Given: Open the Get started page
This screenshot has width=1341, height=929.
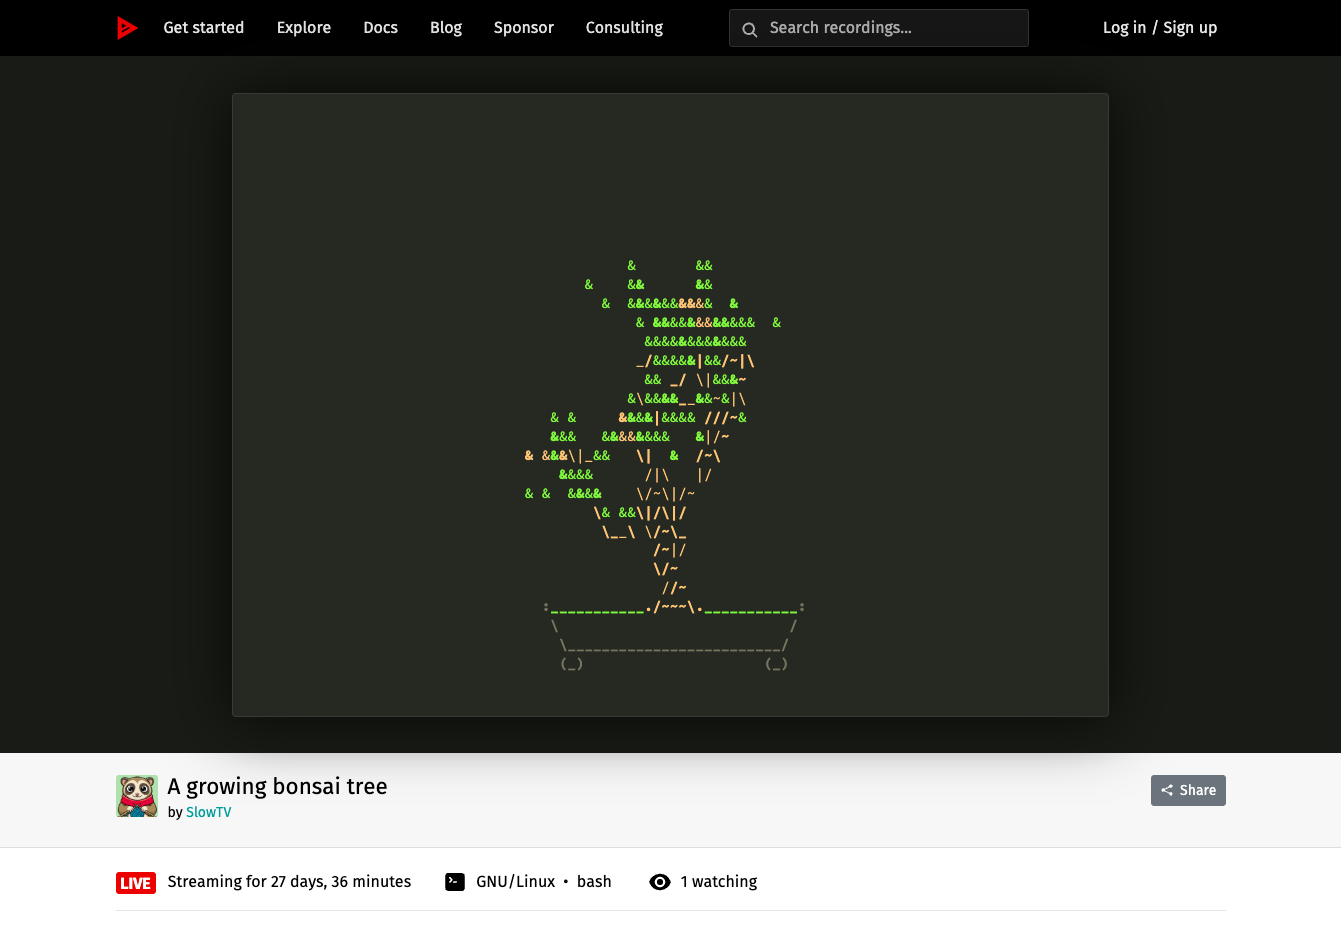Looking at the screenshot, I should click(x=204, y=28).
